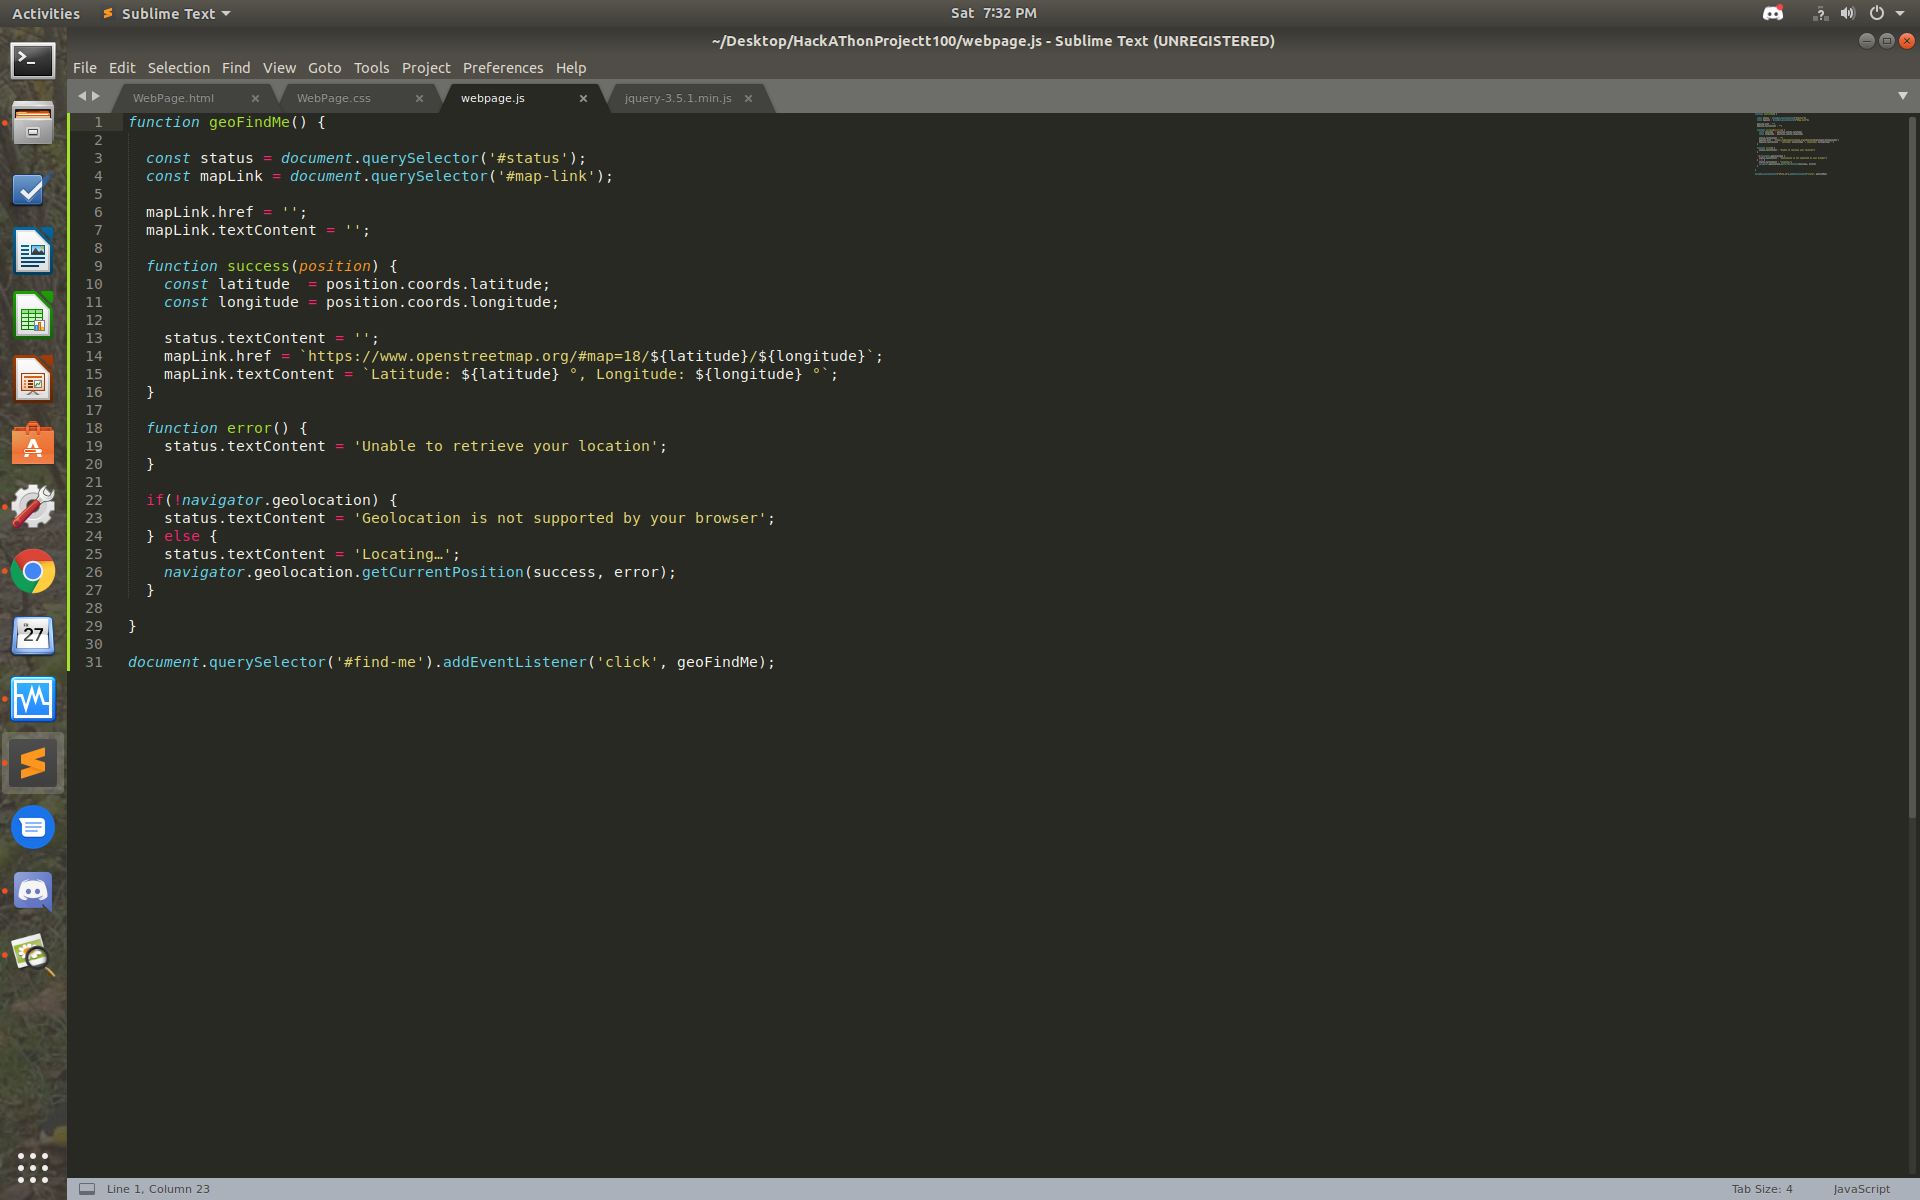This screenshot has height=1200, width=1920.
Task: Open the Tab Size: 4 selector
Action: [x=1761, y=1189]
